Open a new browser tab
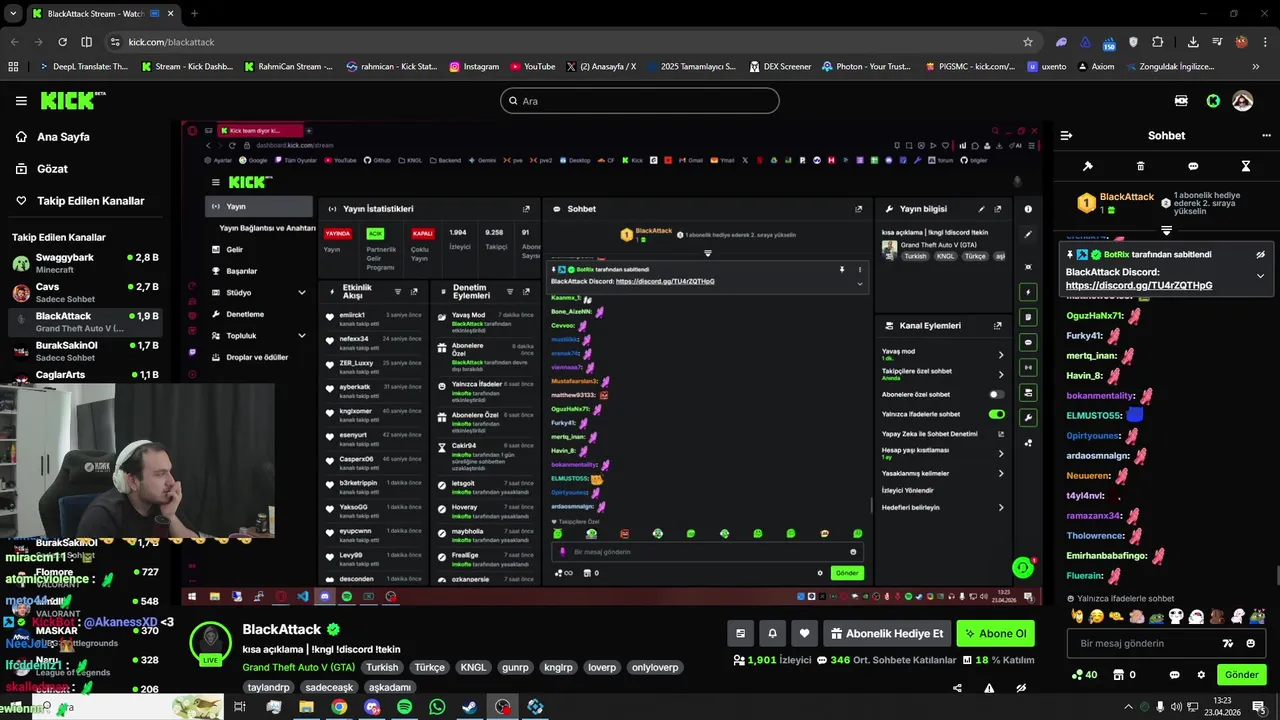This screenshot has width=1280, height=720. pyautogui.click(x=194, y=14)
